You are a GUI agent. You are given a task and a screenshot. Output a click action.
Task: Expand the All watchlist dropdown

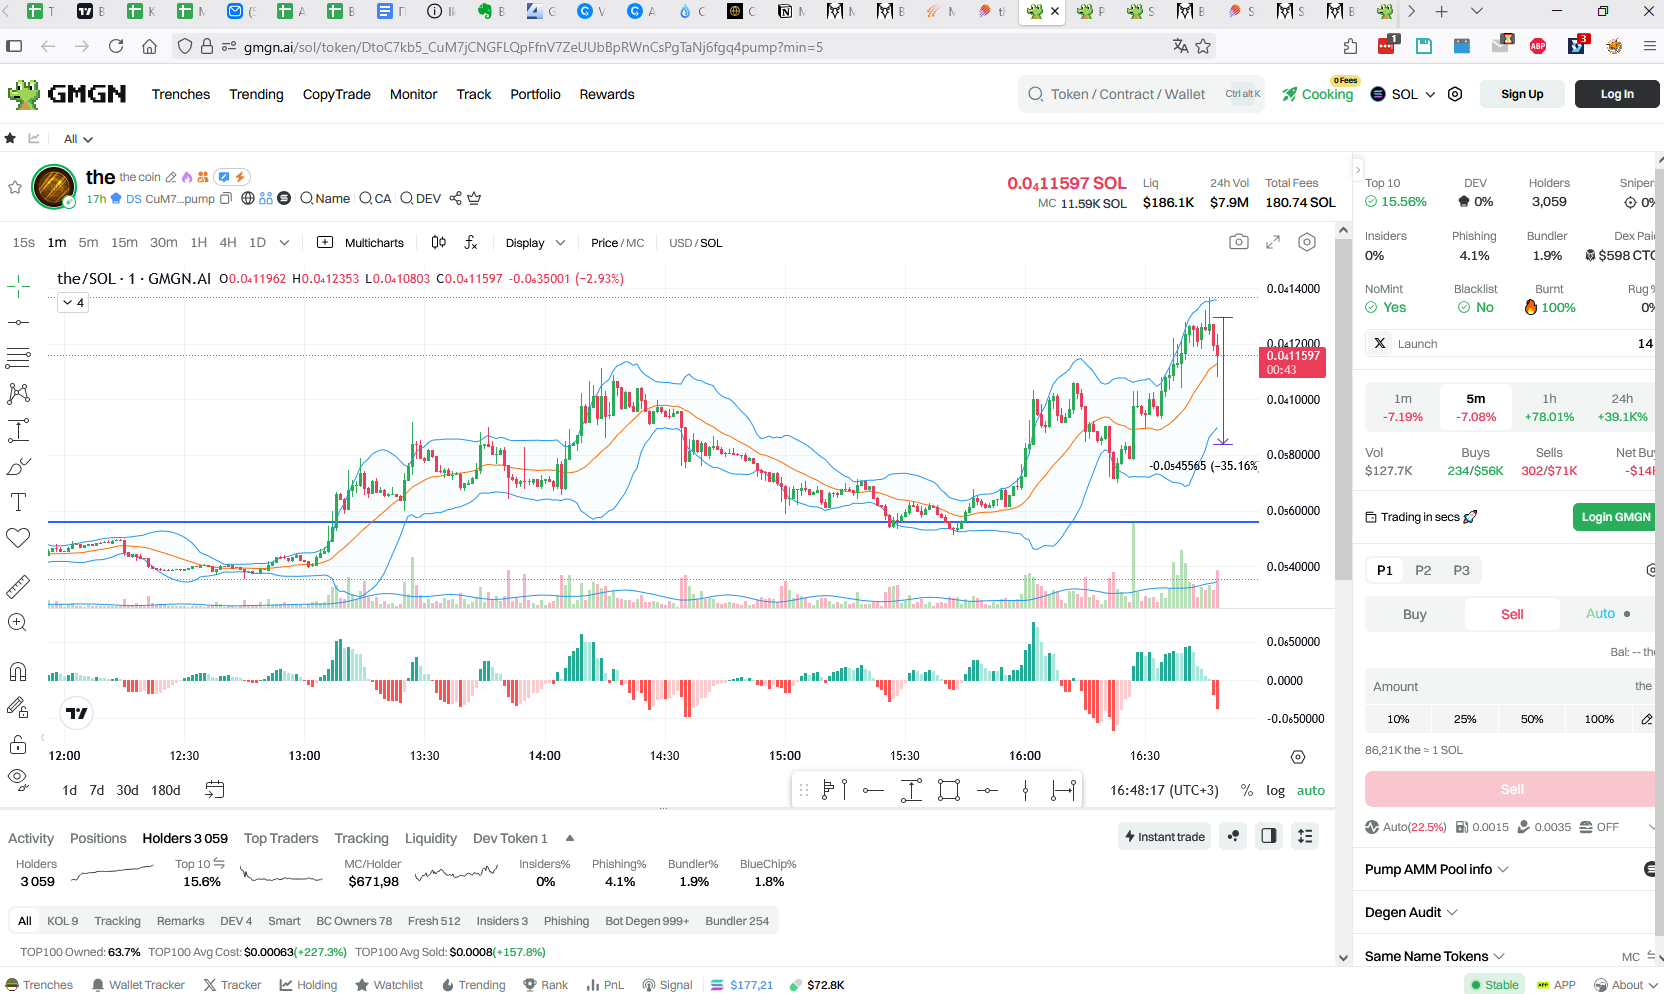78,139
